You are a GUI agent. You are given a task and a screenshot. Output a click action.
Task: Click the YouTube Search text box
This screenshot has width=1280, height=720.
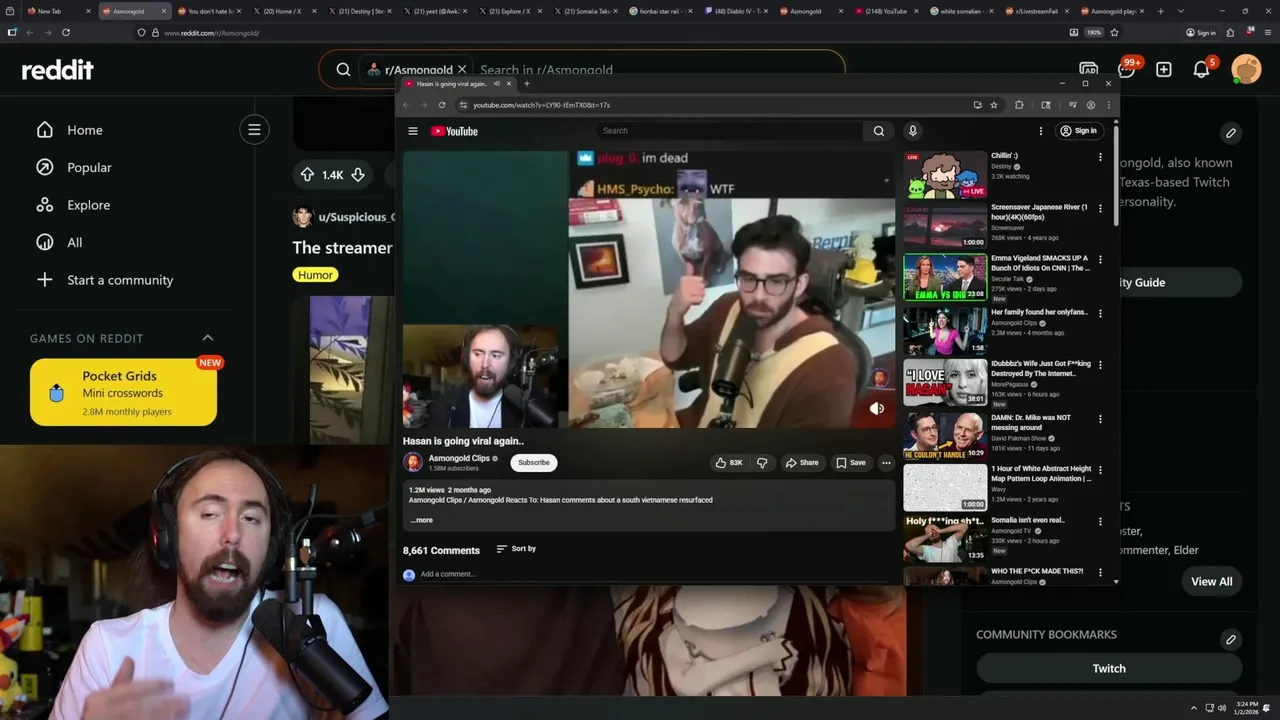point(730,131)
